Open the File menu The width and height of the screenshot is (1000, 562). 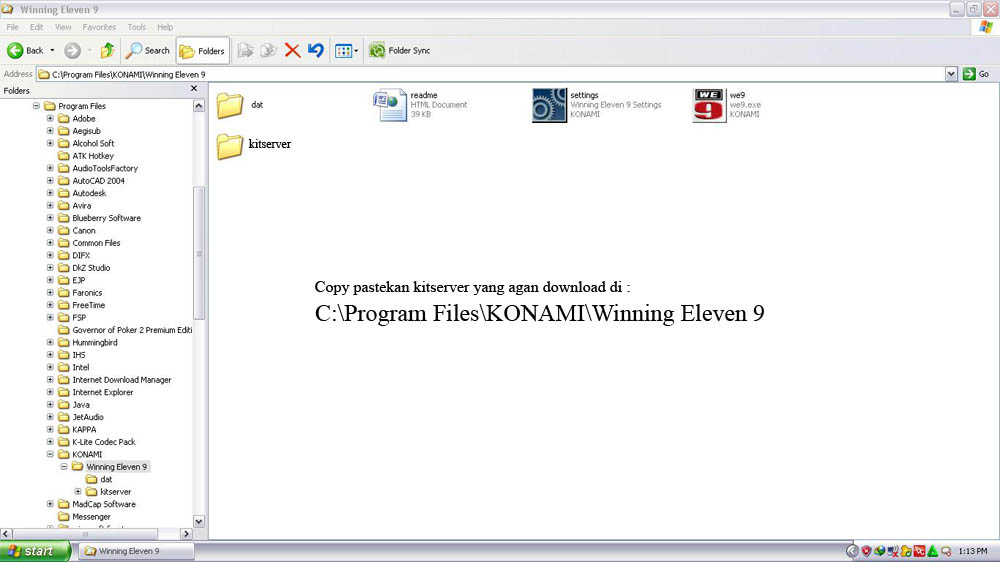12,27
